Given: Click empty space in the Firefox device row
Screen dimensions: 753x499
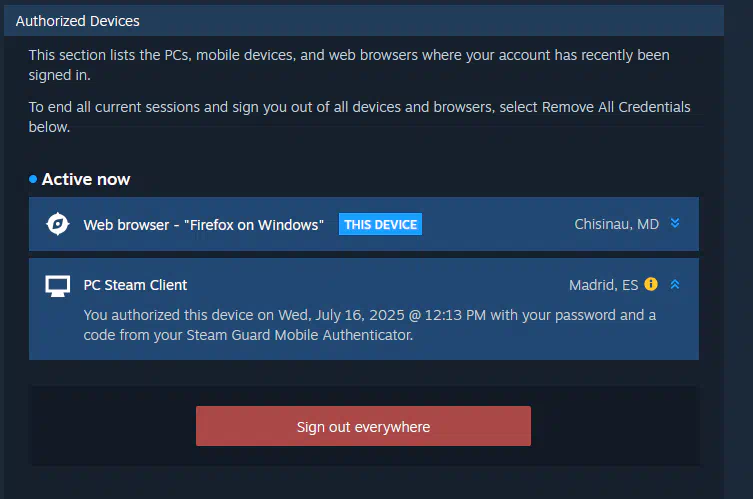Looking at the screenshot, I should (495, 224).
